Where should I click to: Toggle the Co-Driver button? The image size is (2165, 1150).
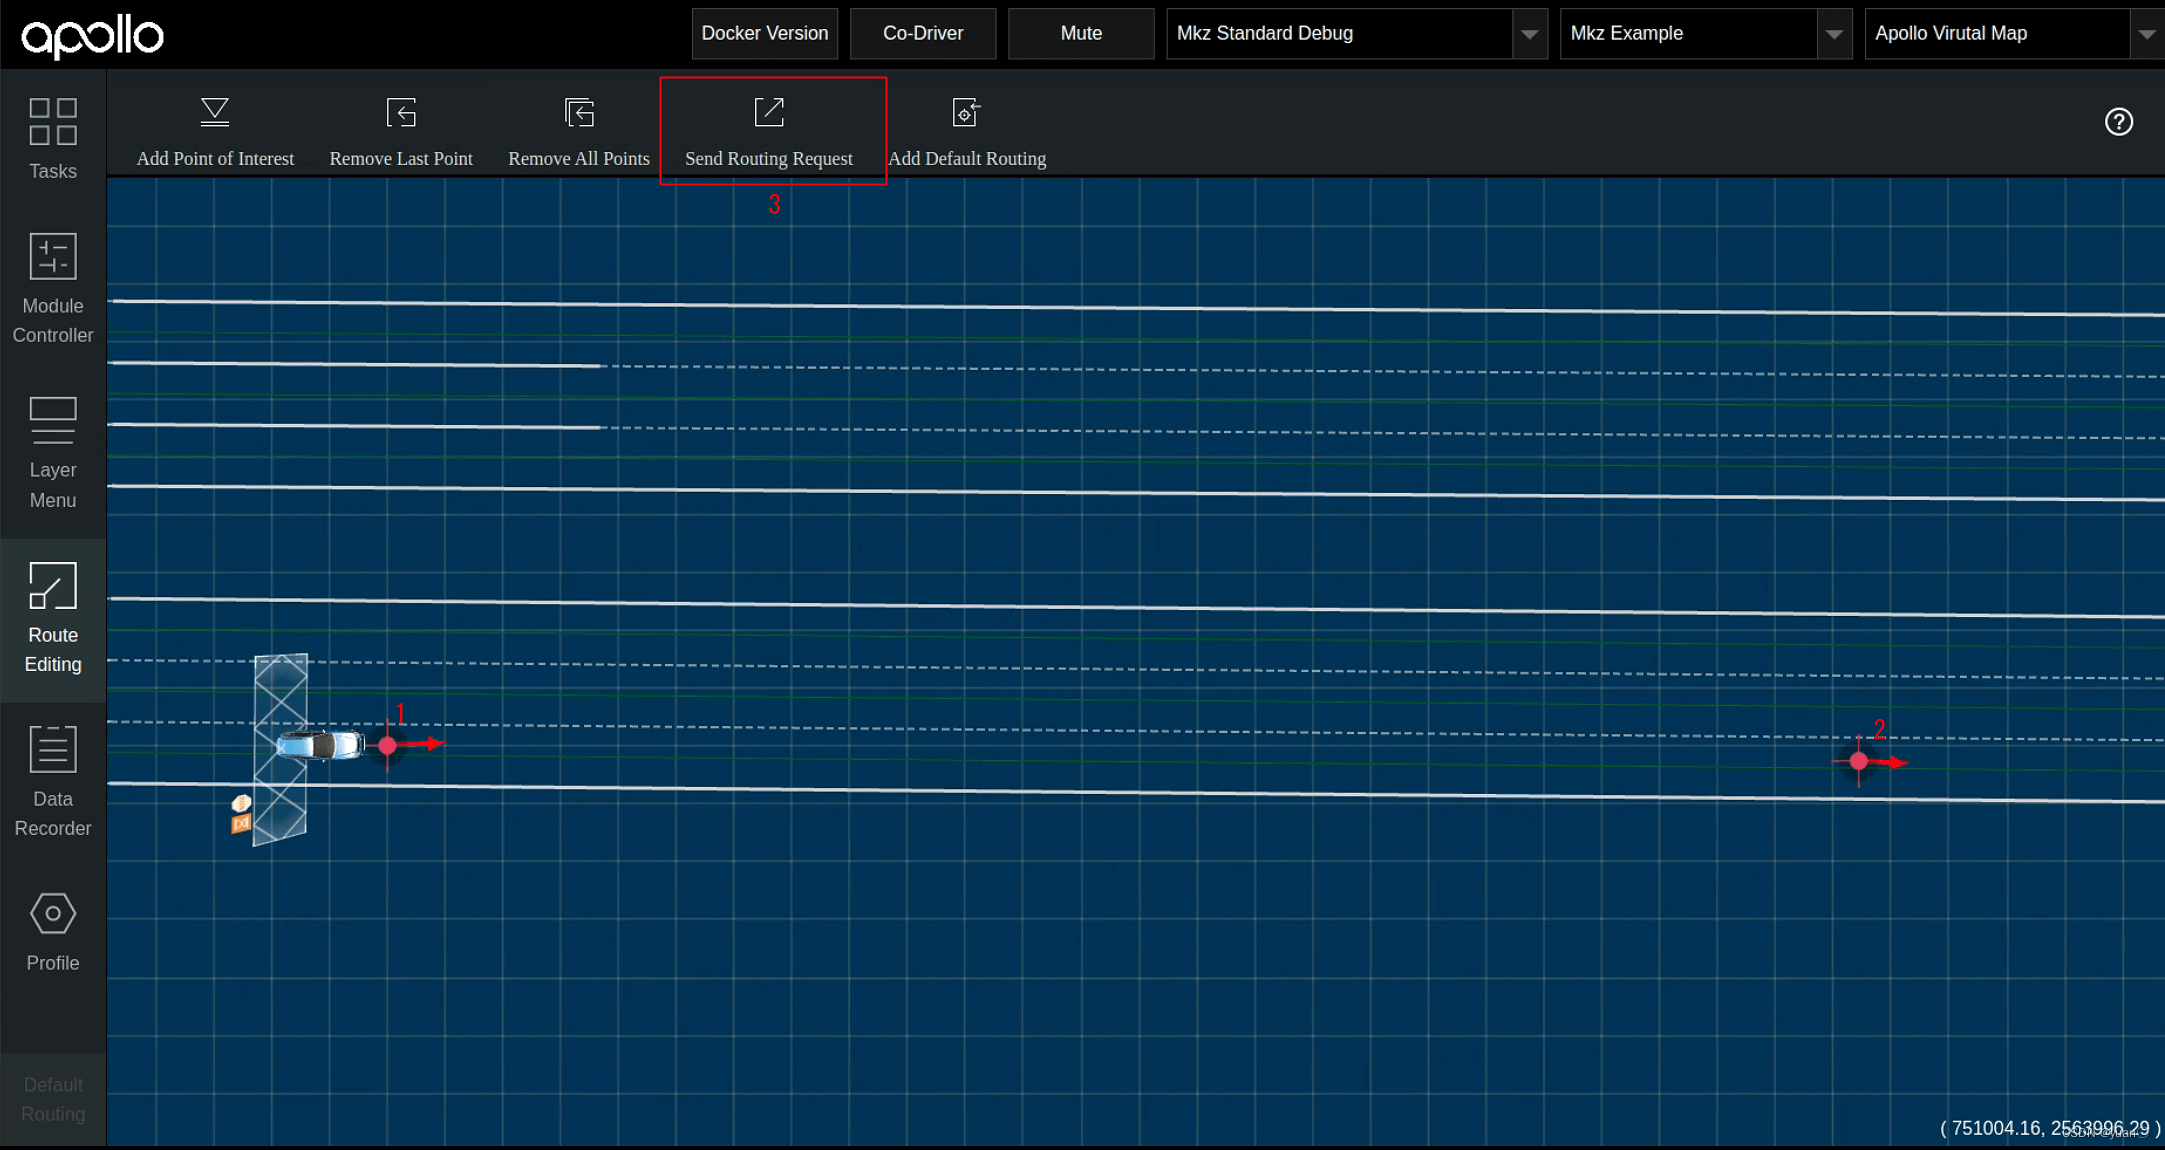(922, 33)
